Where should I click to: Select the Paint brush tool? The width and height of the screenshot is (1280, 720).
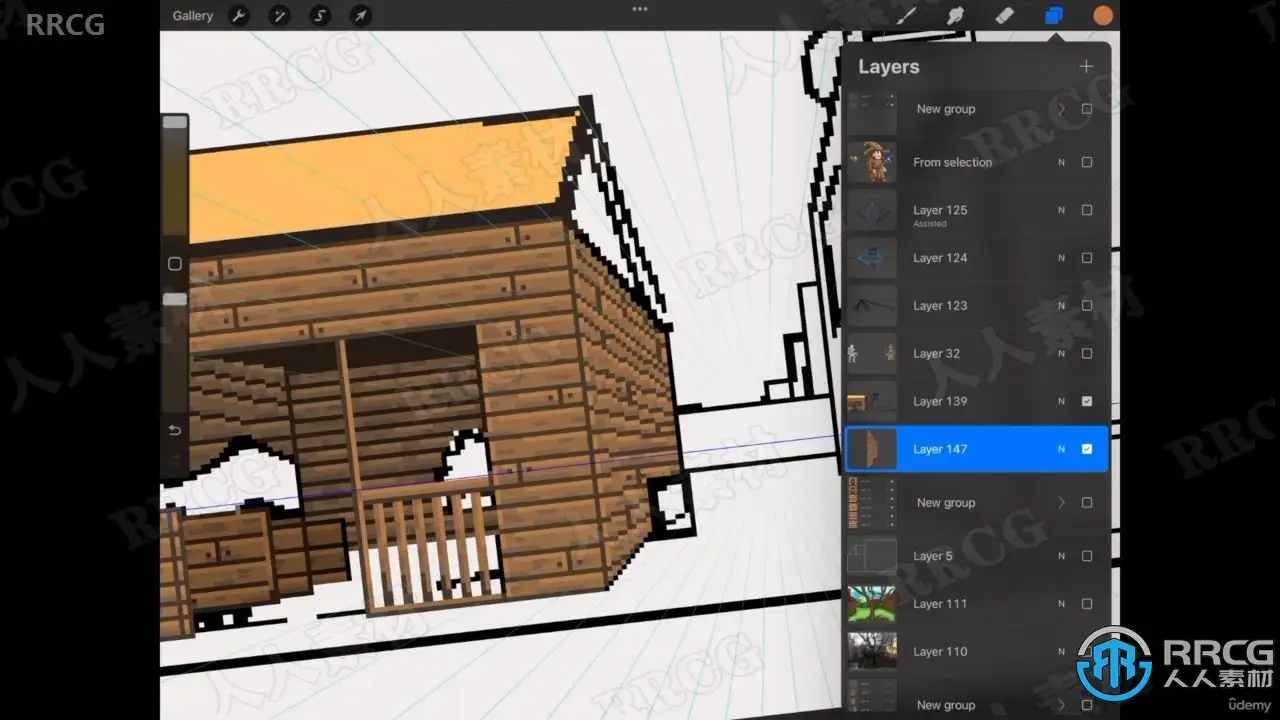point(906,15)
